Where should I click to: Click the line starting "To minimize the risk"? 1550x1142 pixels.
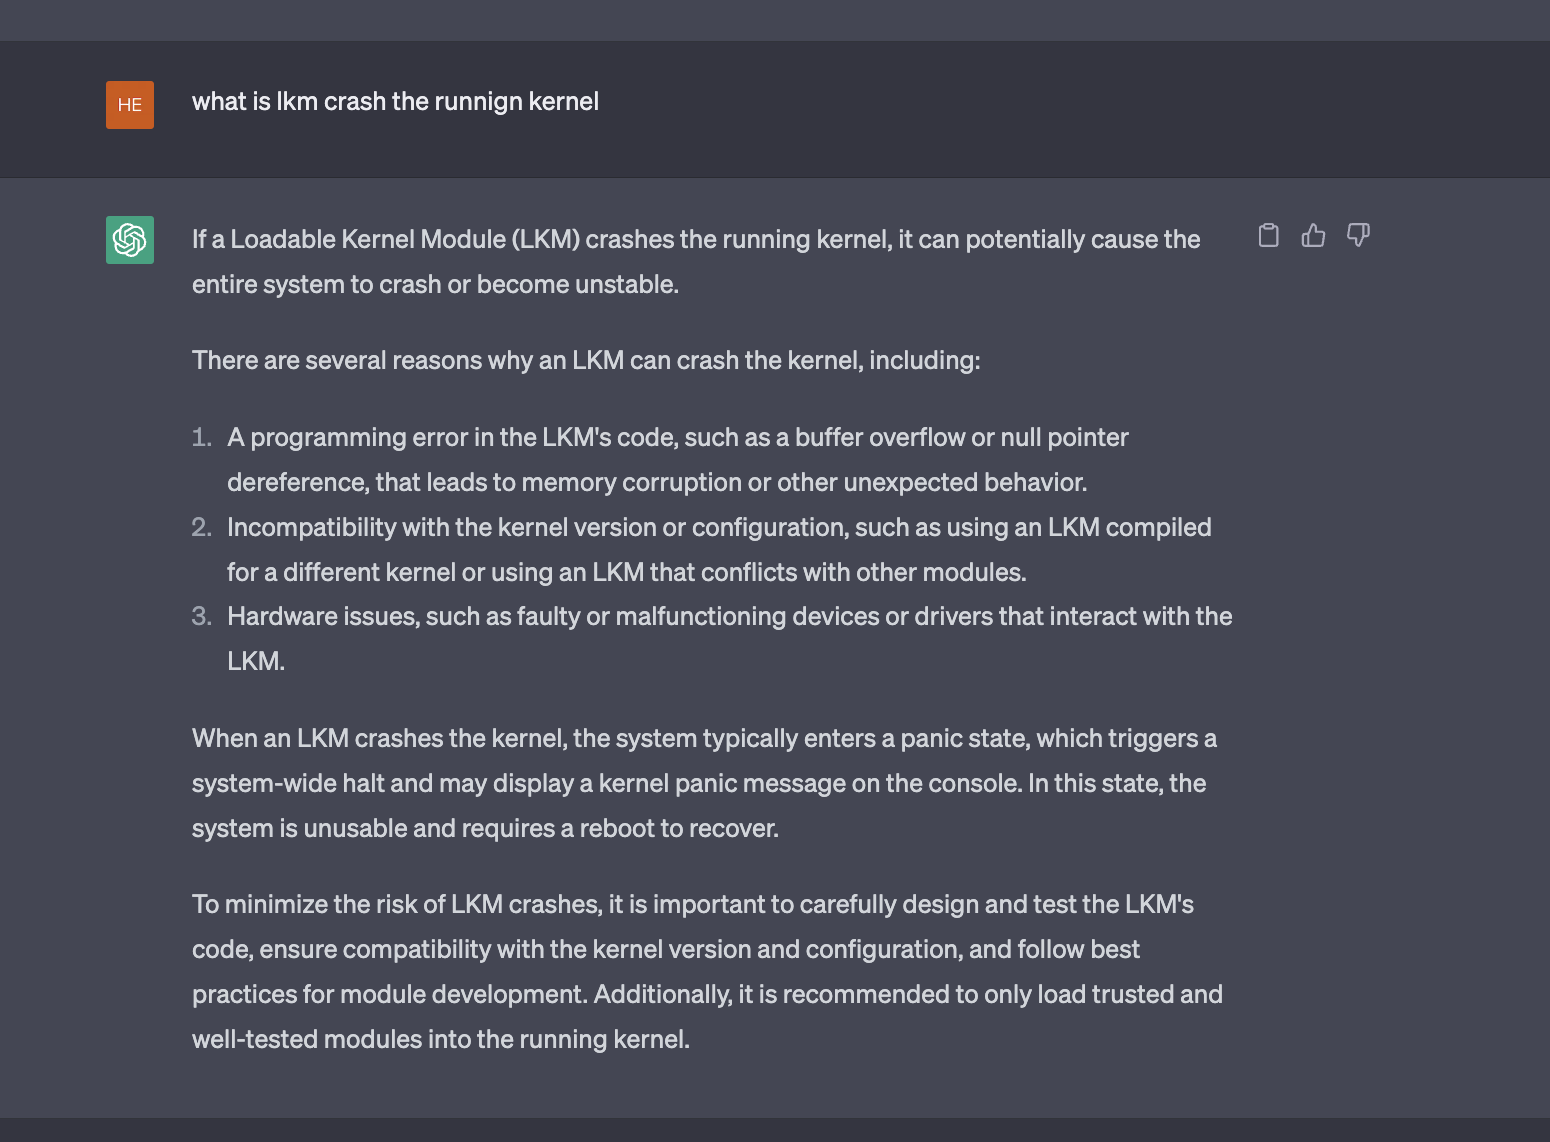click(693, 905)
